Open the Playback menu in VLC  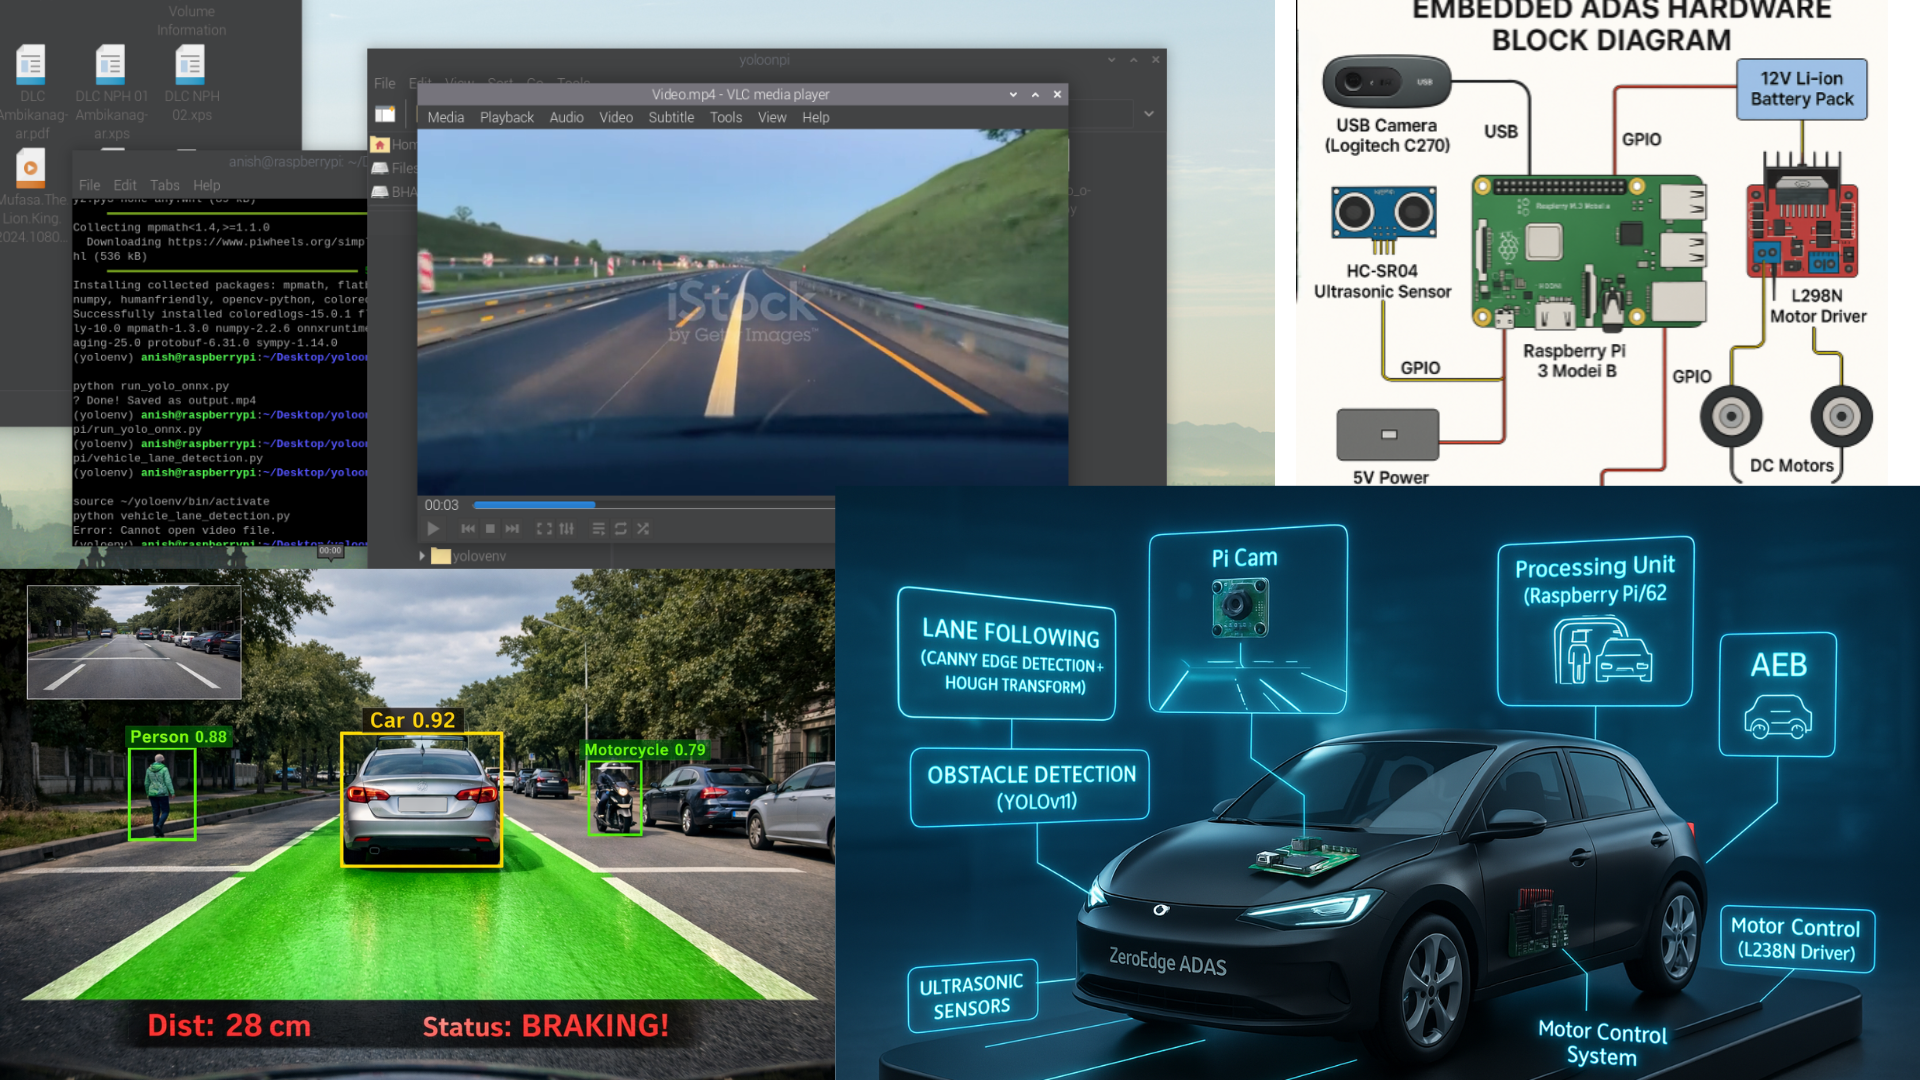point(507,117)
